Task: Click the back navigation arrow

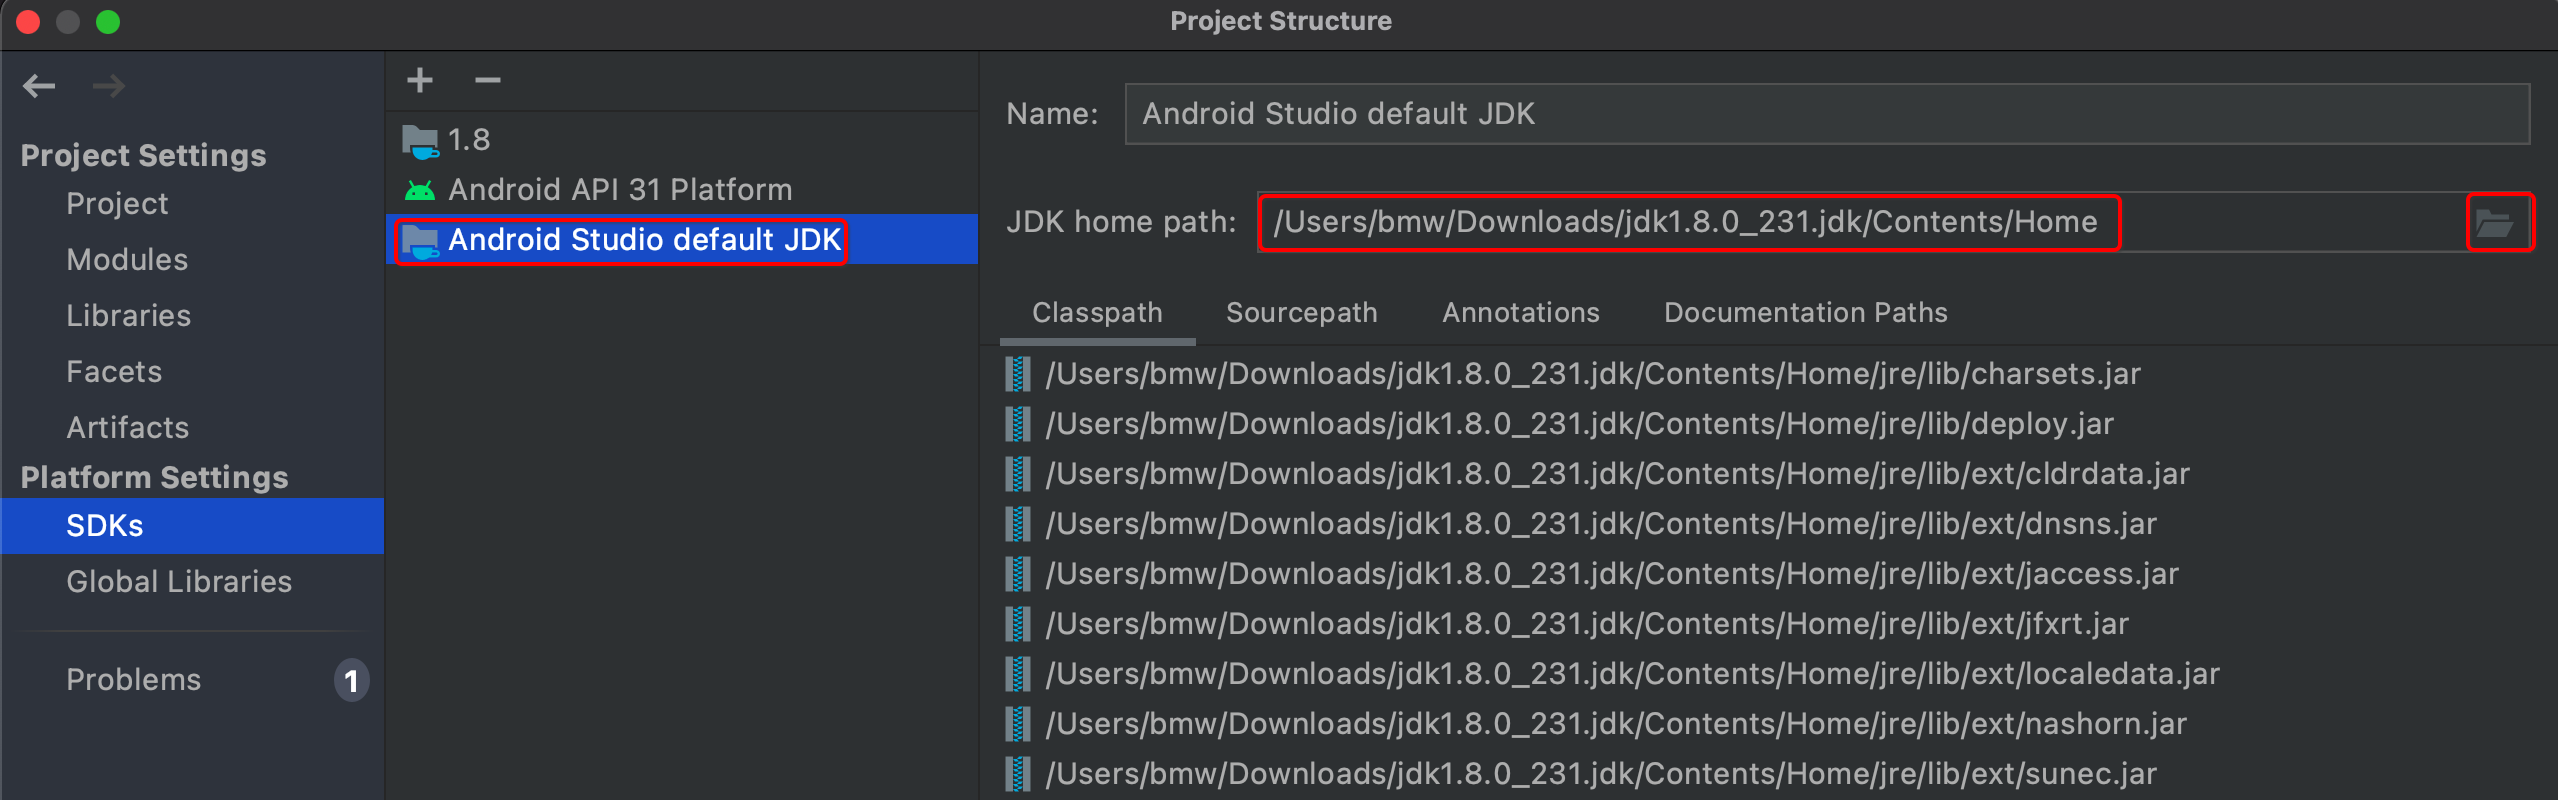Action: tap(39, 86)
